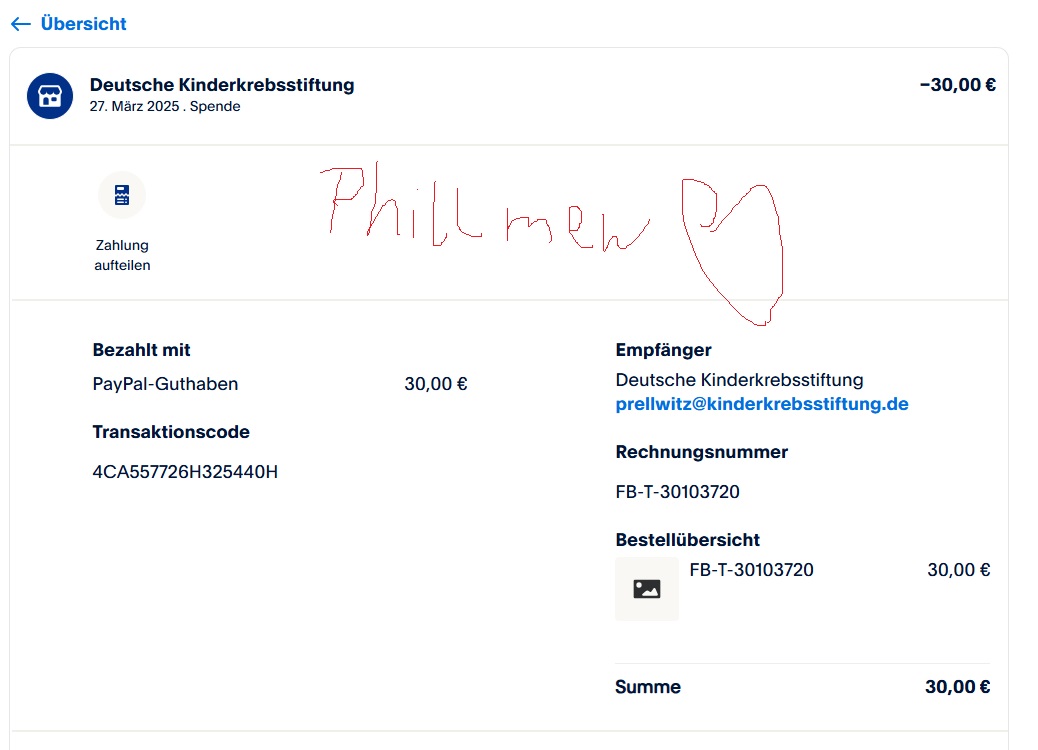The height and width of the screenshot is (750, 1038).
Task: Select the PayPal-Guthaben payment method
Action: pos(165,384)
